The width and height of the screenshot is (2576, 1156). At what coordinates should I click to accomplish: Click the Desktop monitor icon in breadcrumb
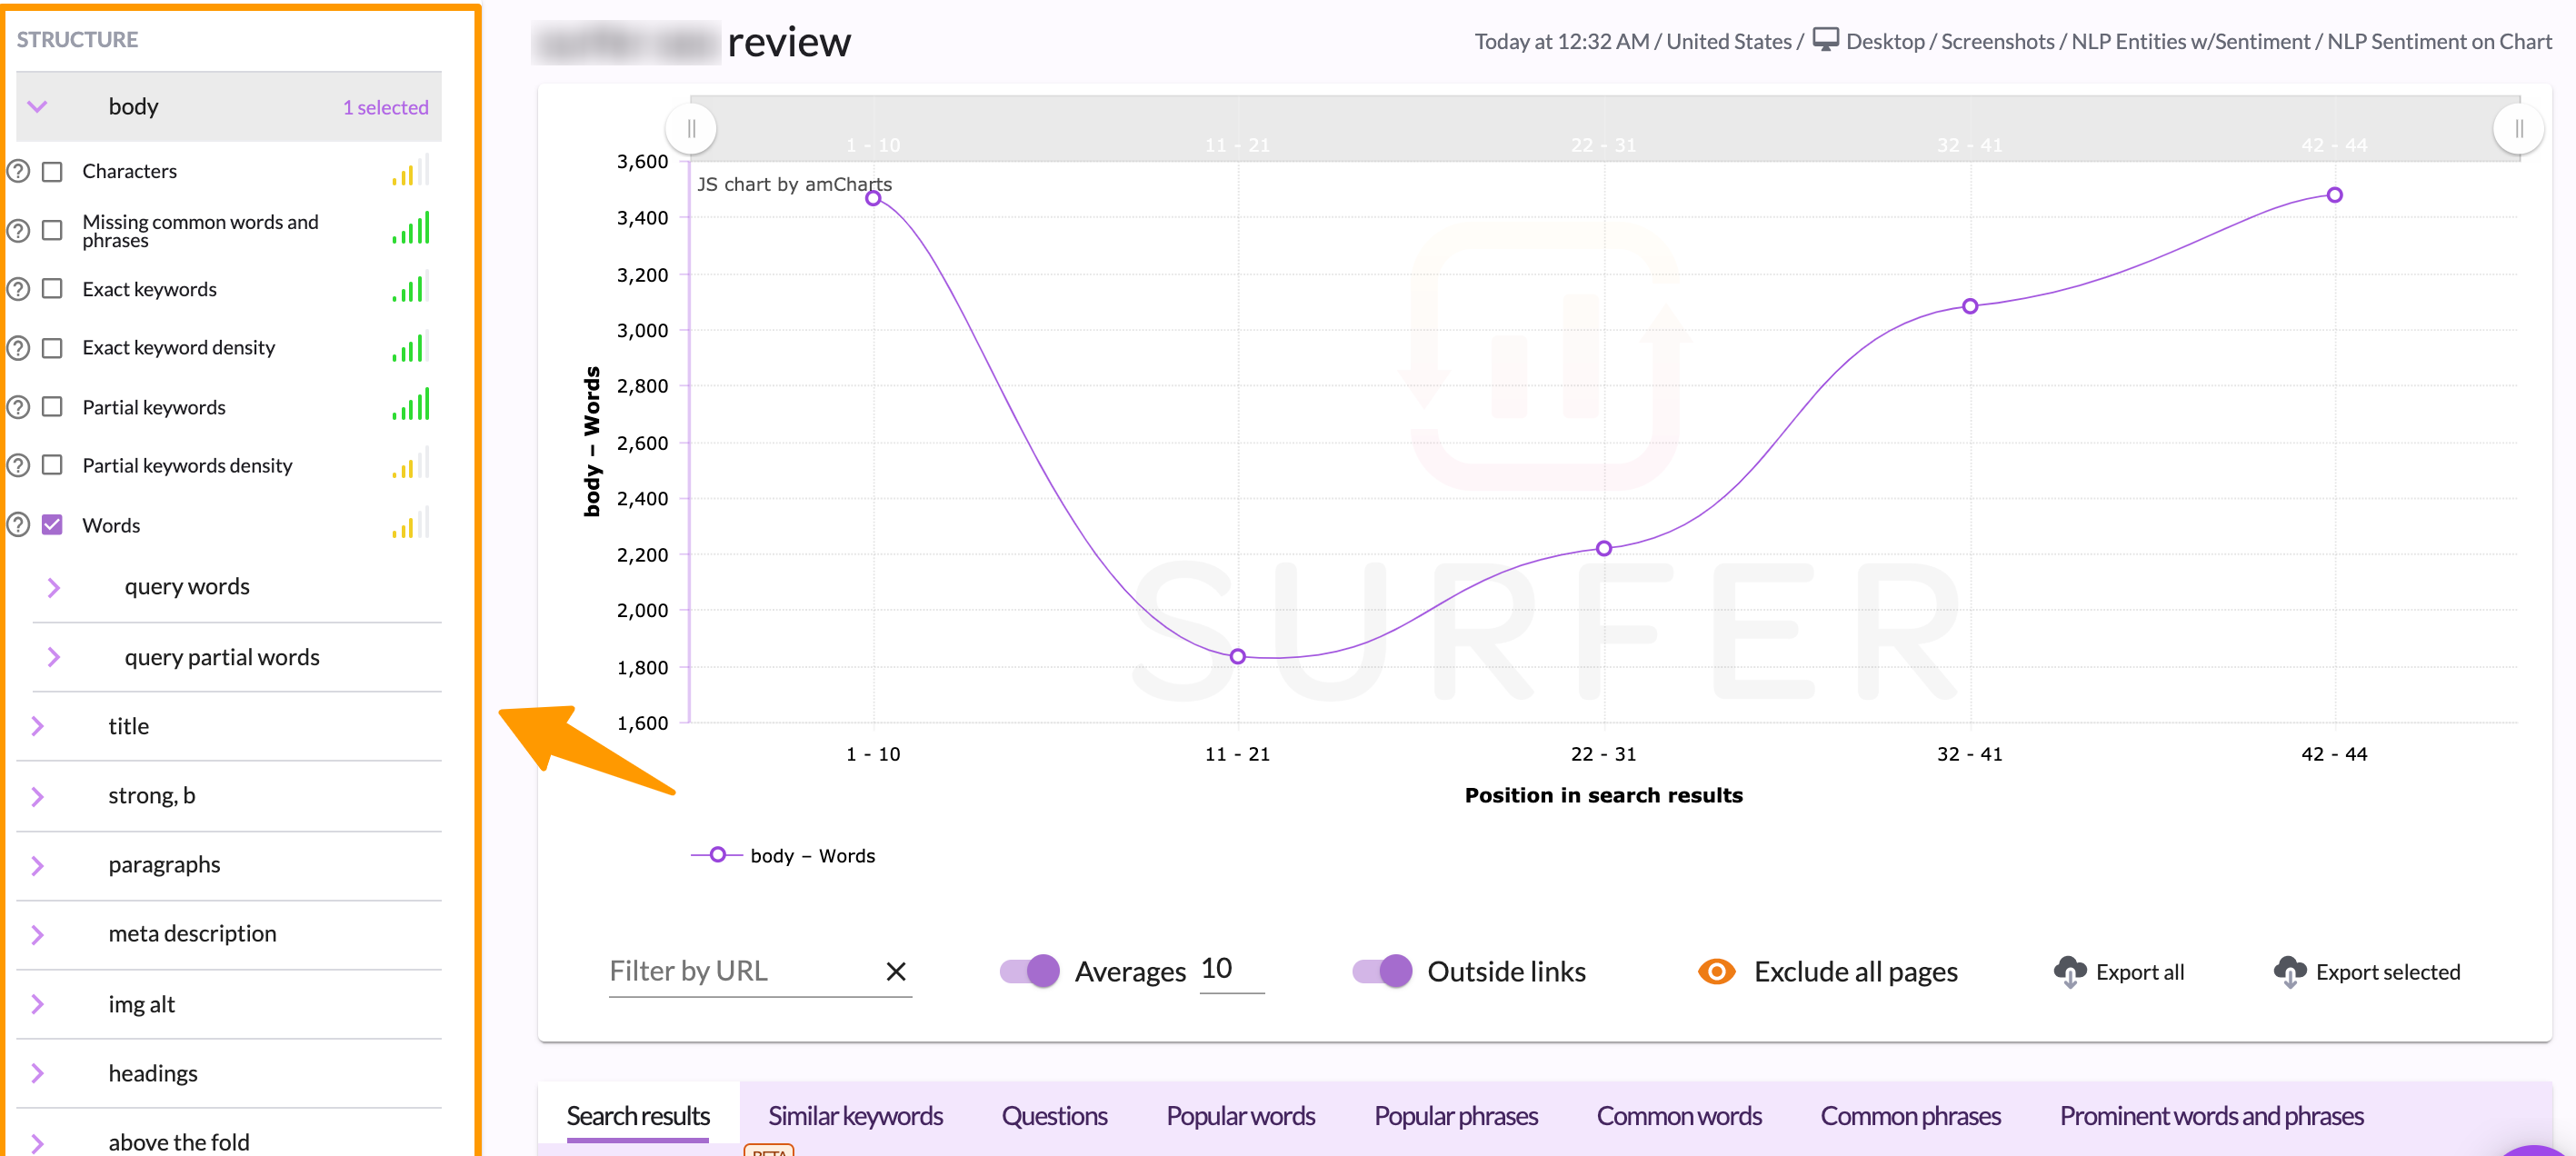(1825, 40)
